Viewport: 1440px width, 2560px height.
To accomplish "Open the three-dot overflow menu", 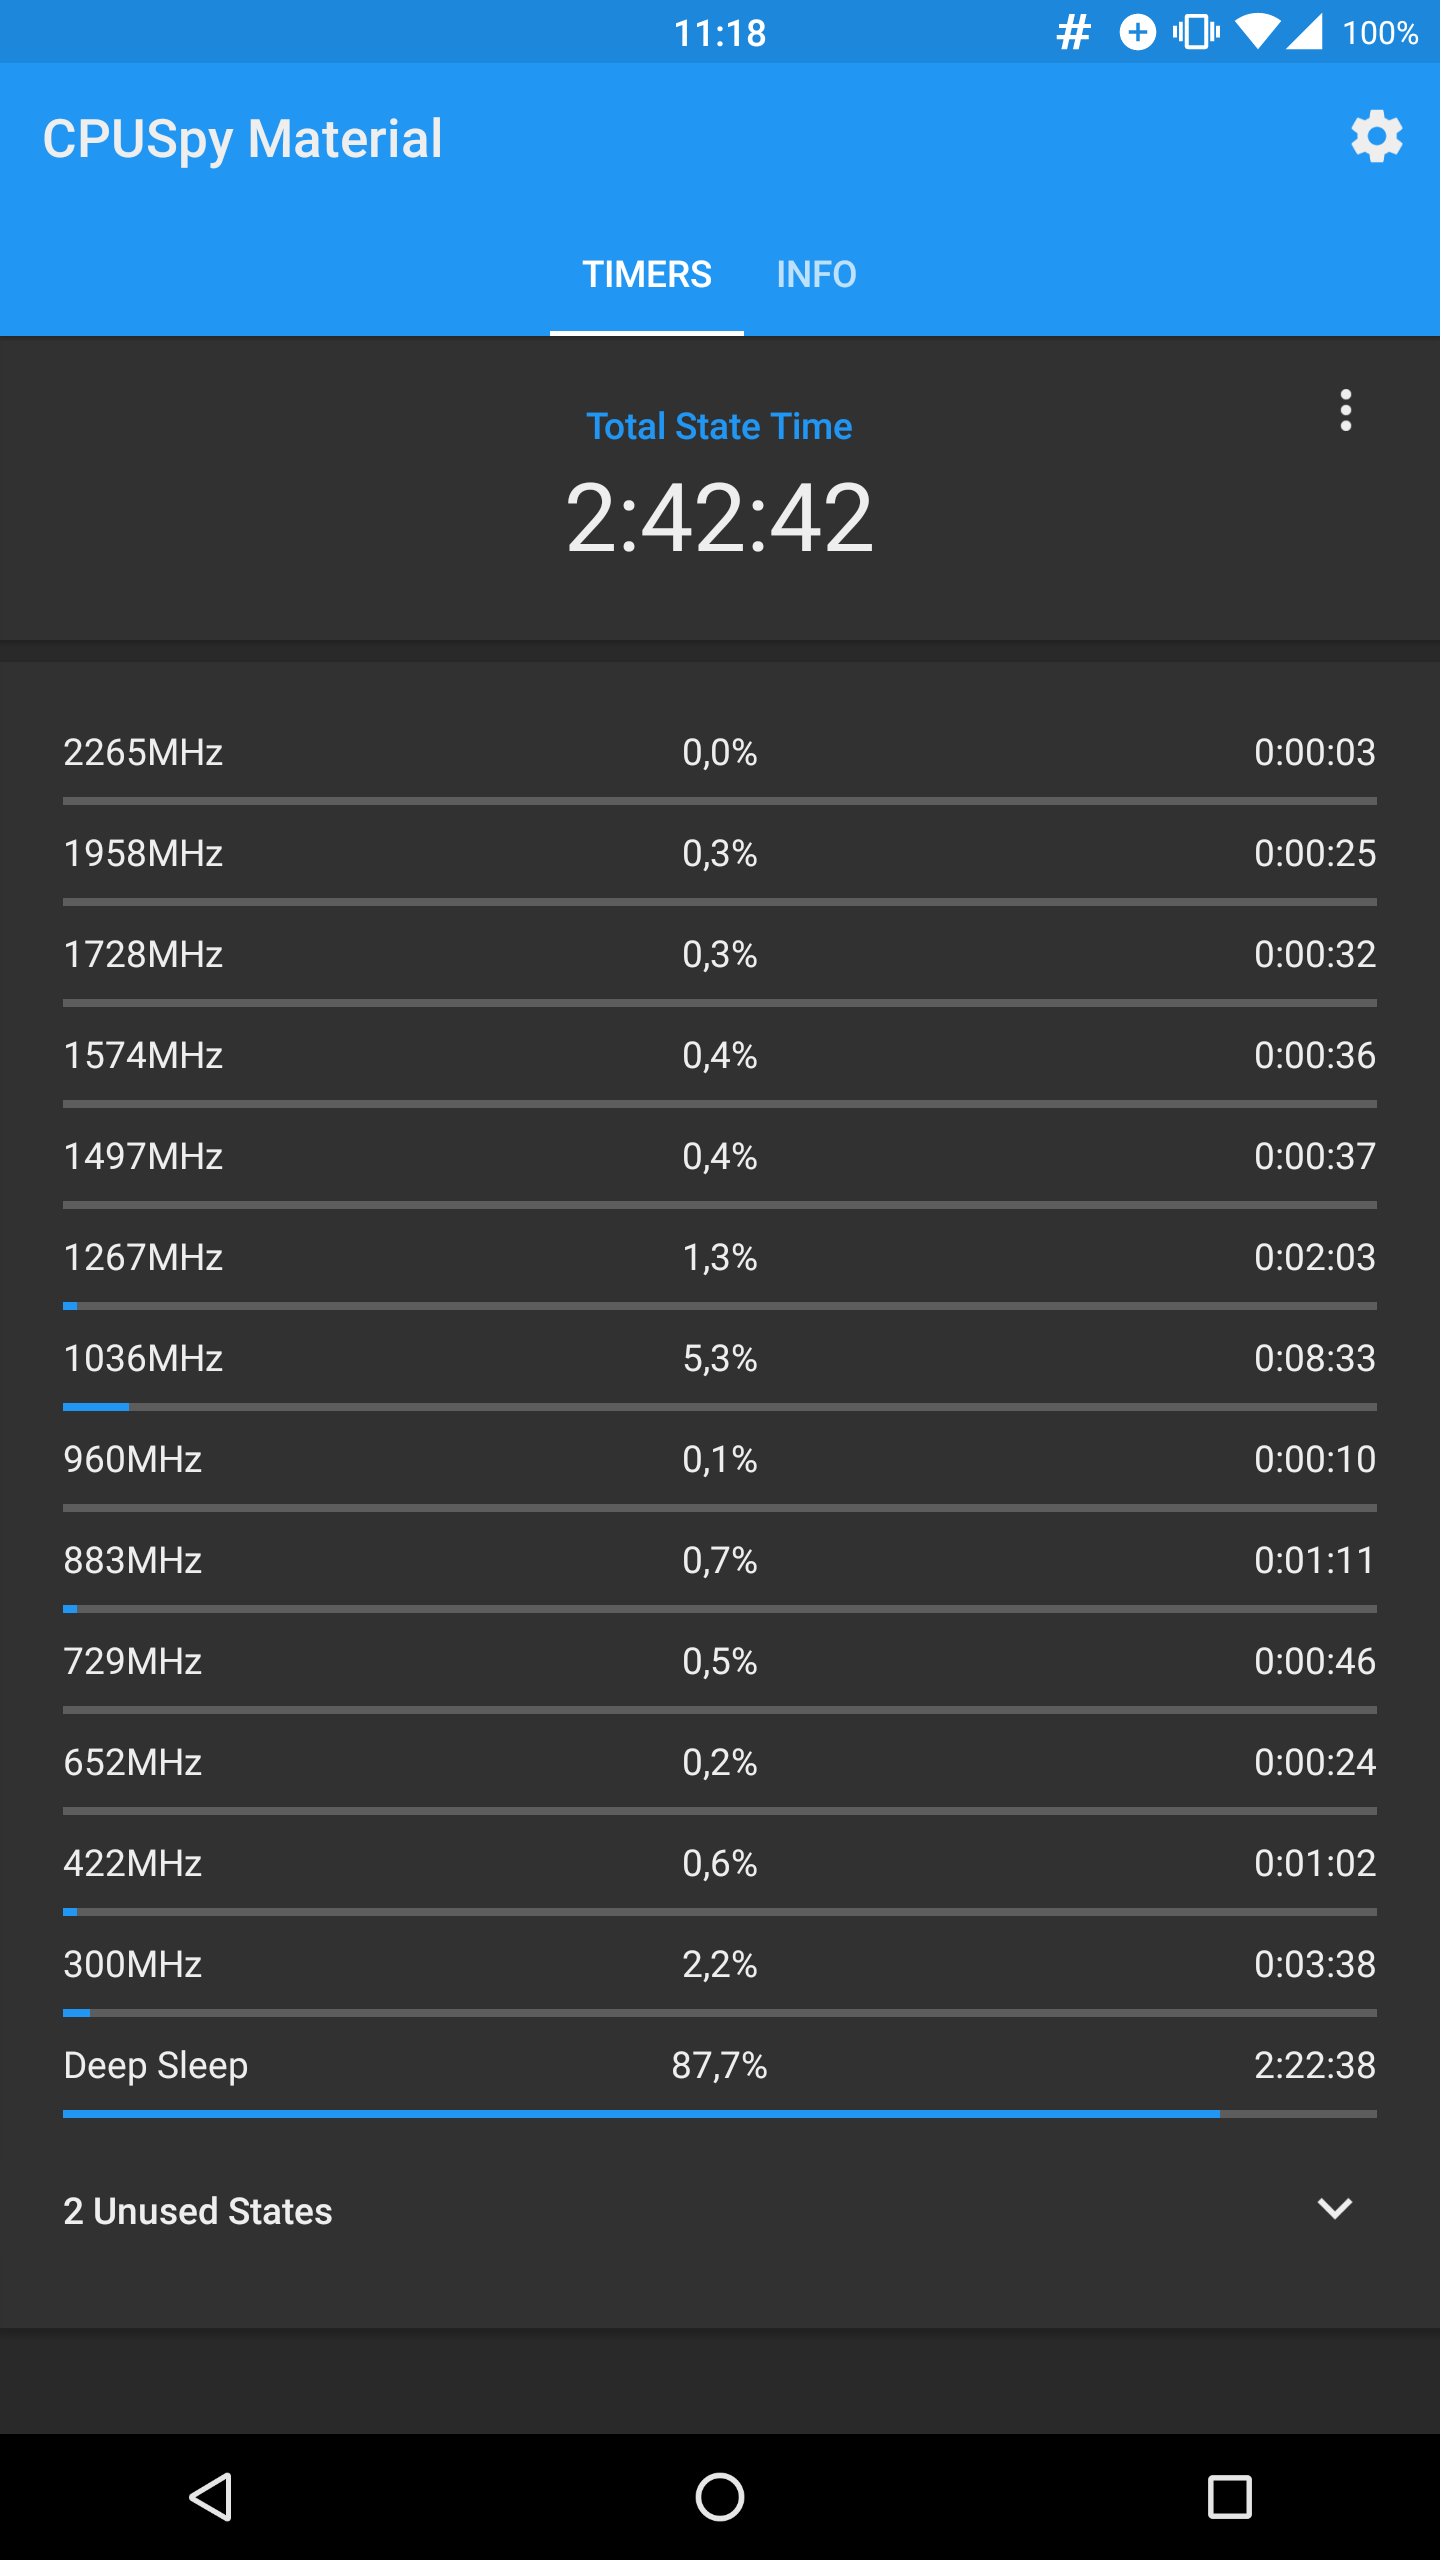I will pyautogui.click(x=1346, y=410).
